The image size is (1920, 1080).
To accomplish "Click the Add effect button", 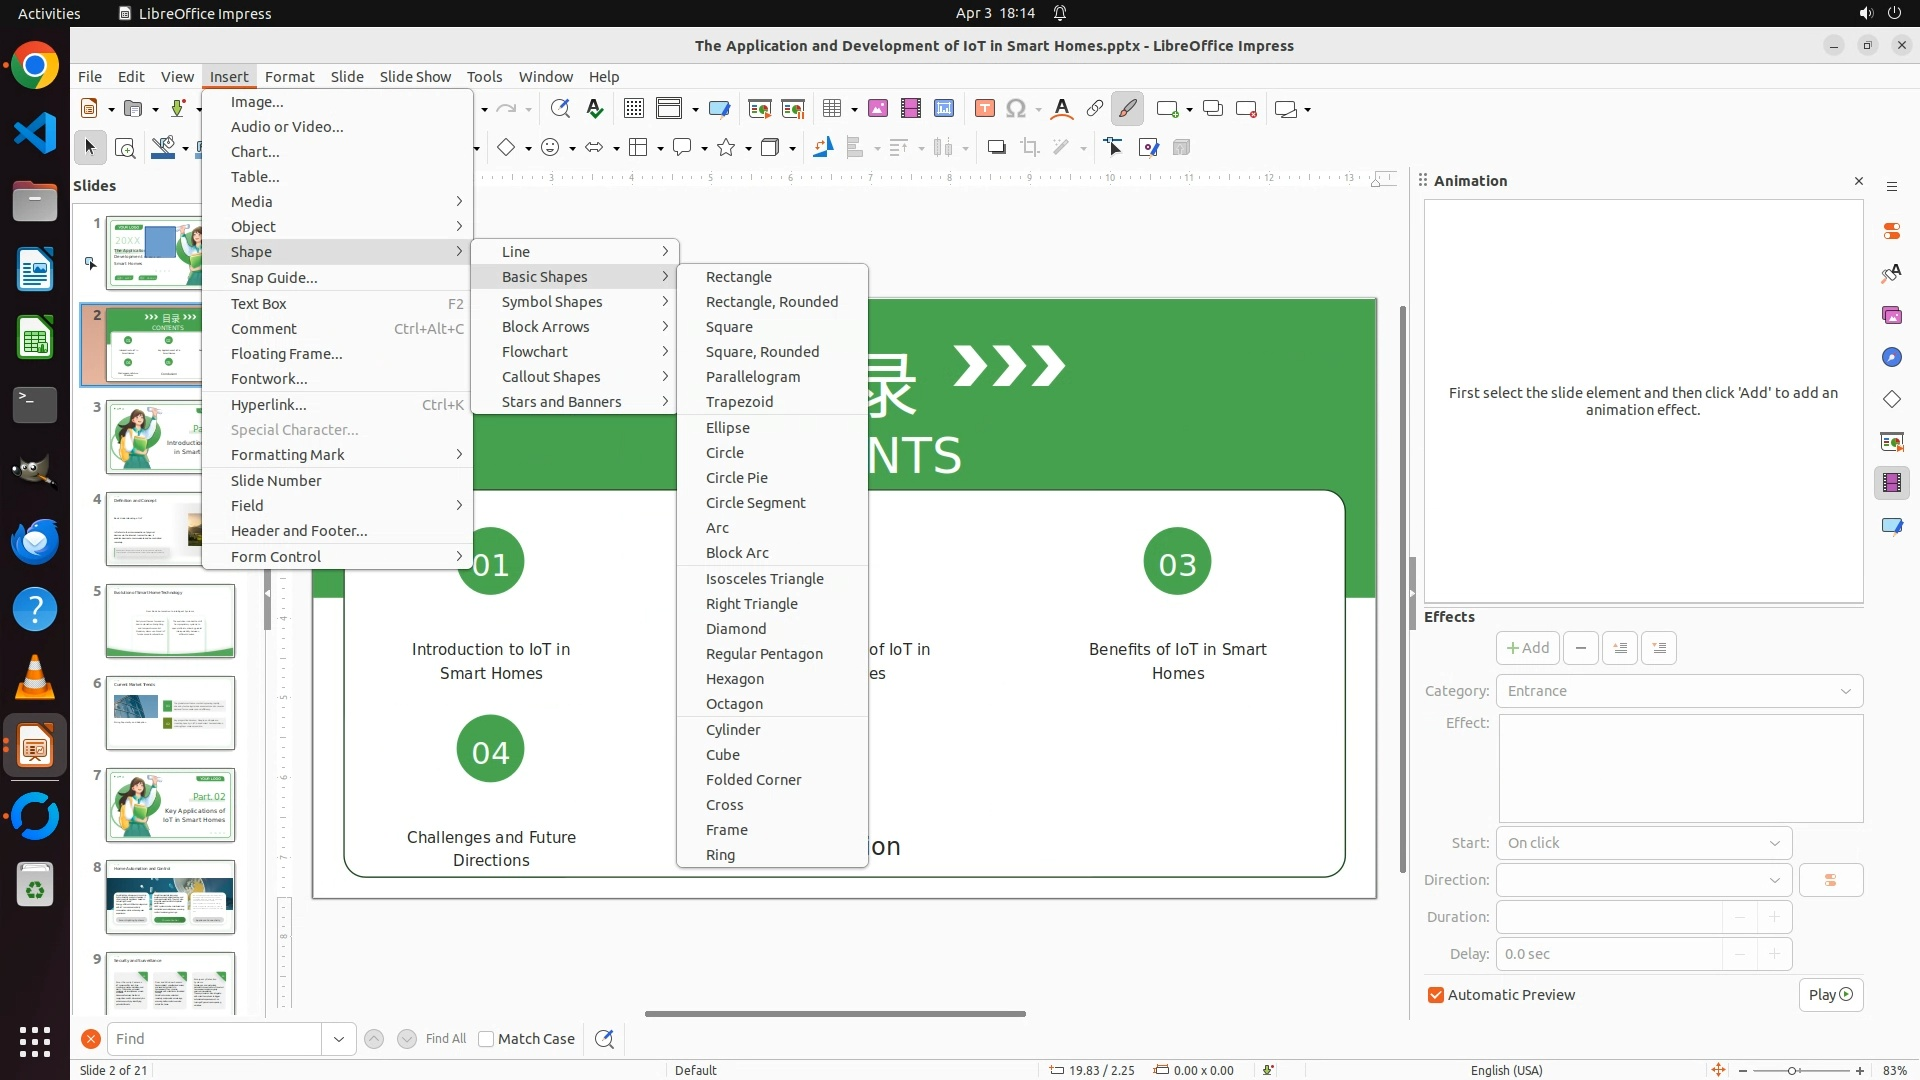I will click(1527, 648).
